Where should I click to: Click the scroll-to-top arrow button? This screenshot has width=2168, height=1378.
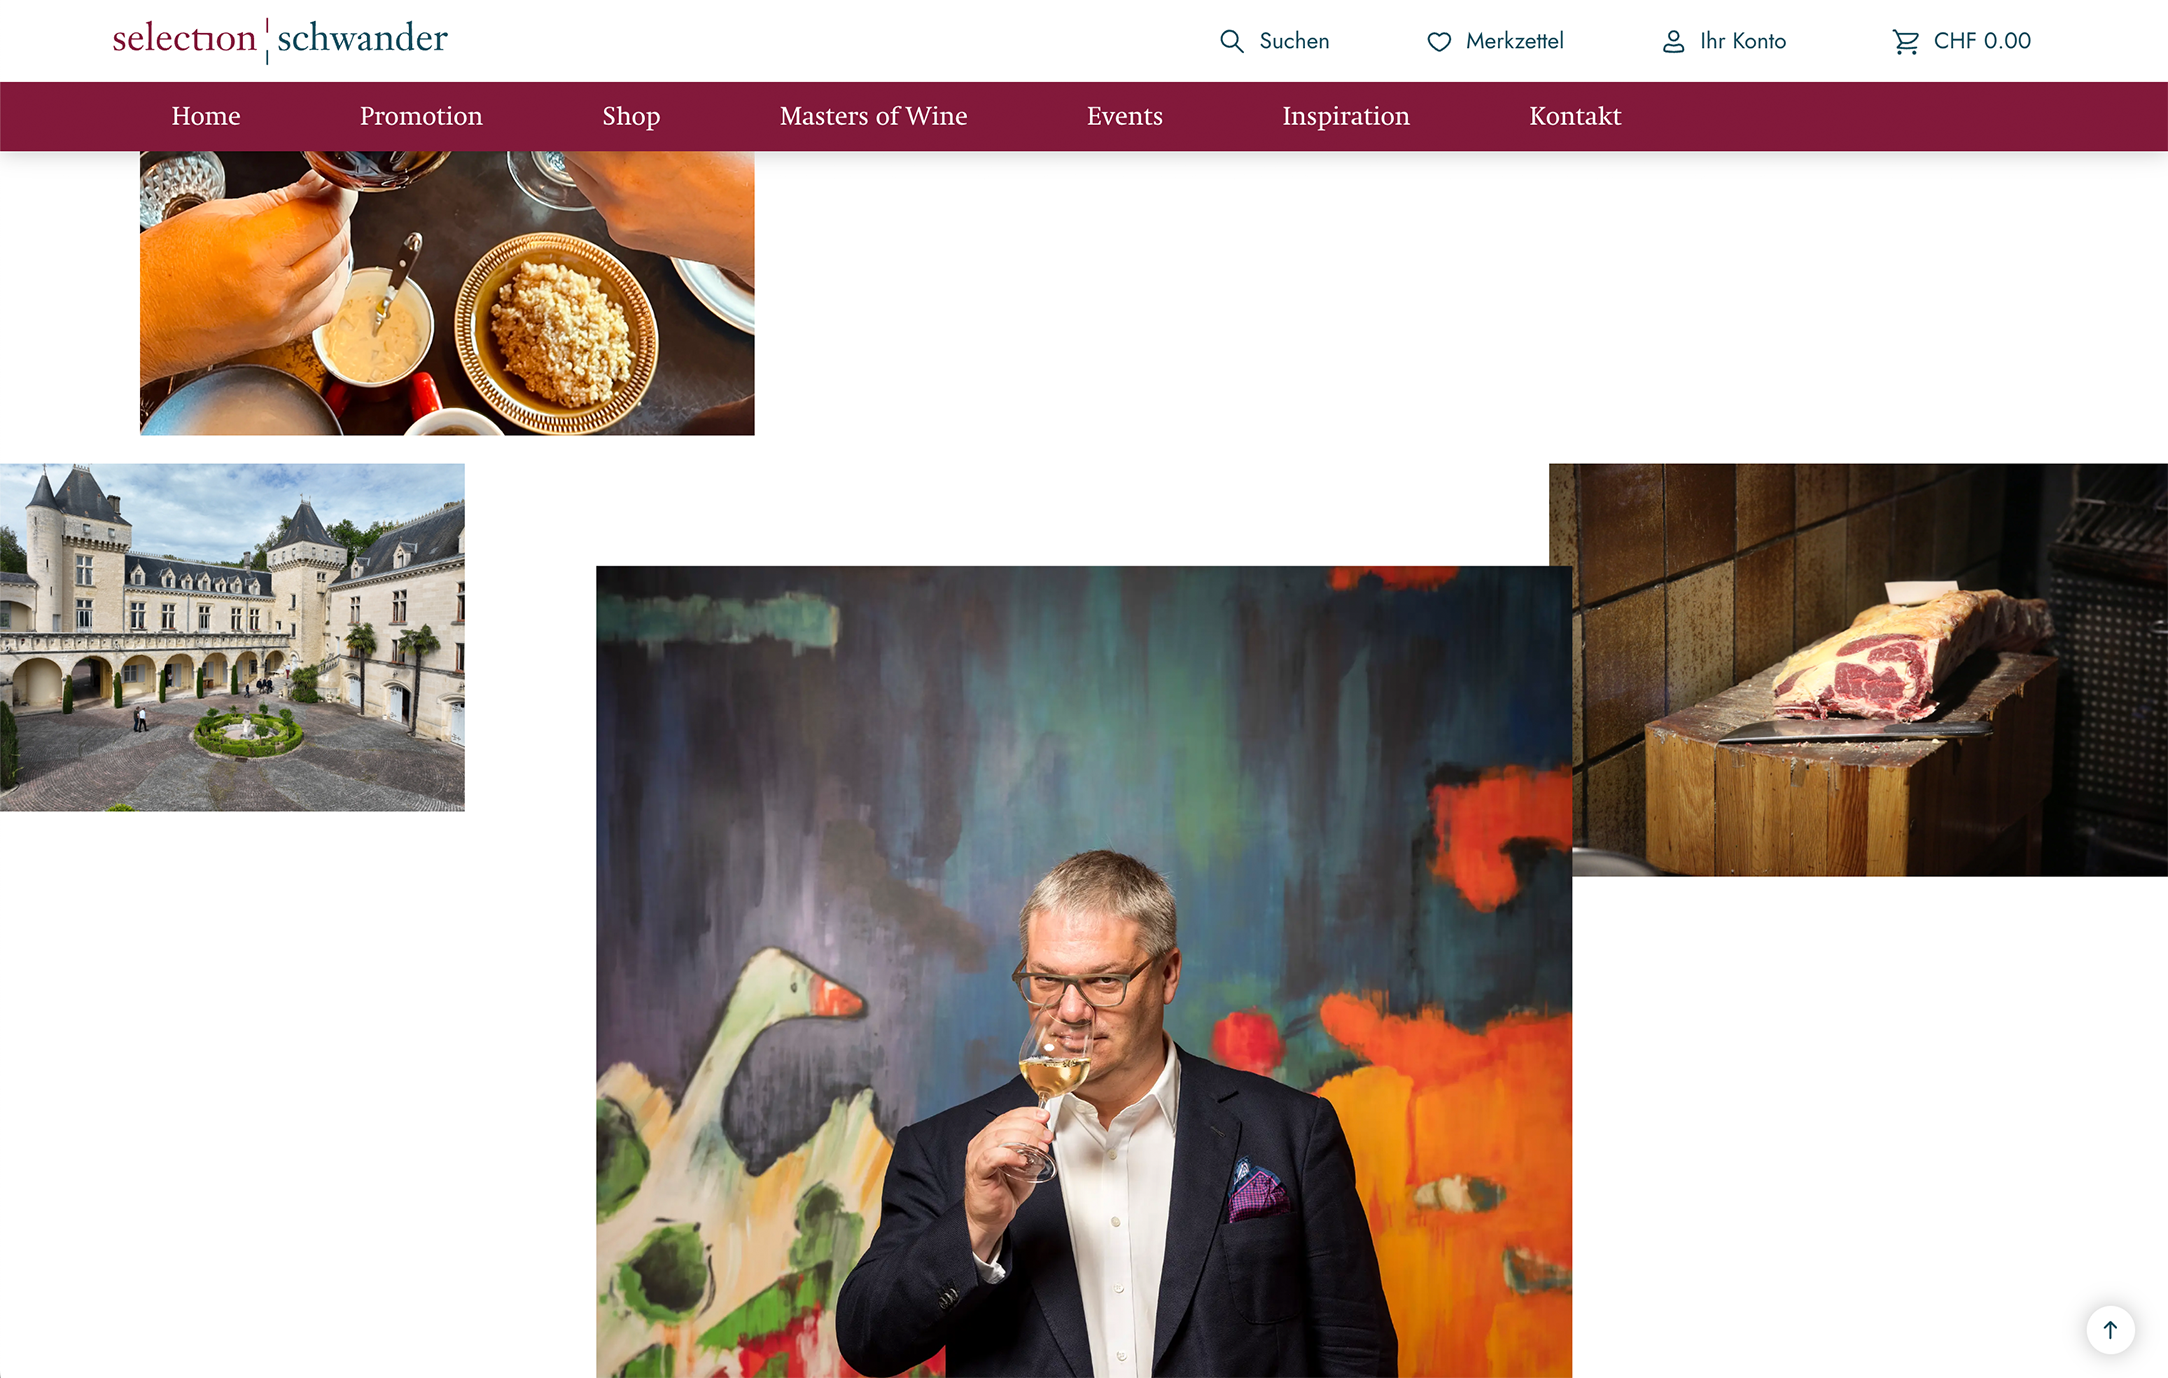pos(2110,1330)
